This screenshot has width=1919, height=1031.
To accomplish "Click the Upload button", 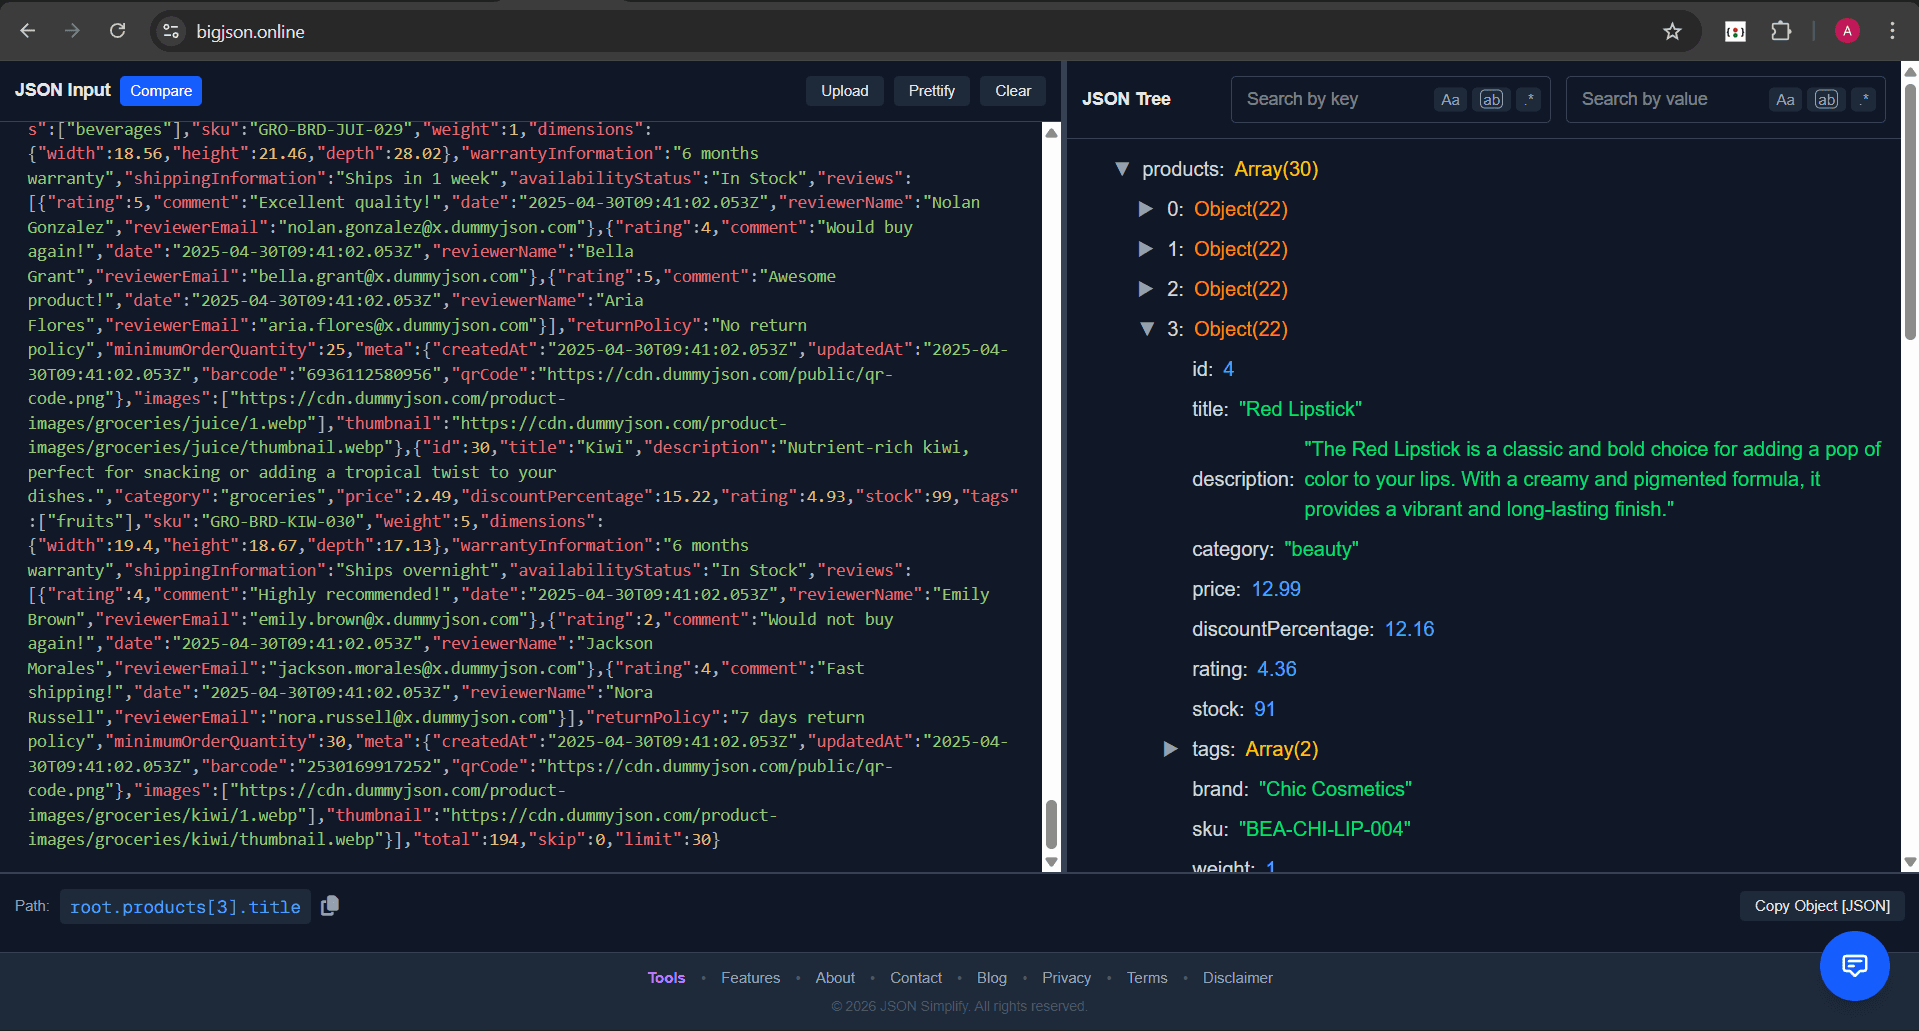I will pyautogui.click(x=845, y=91).
